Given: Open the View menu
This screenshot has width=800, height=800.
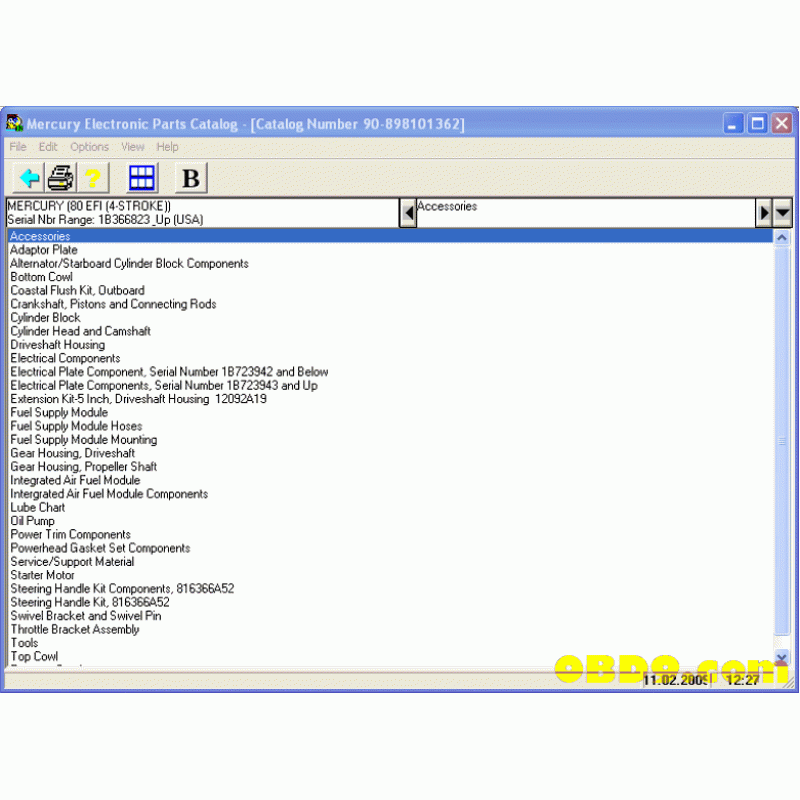Looking at the screenshot, I should pyautogui.click(x=133, y=147).
